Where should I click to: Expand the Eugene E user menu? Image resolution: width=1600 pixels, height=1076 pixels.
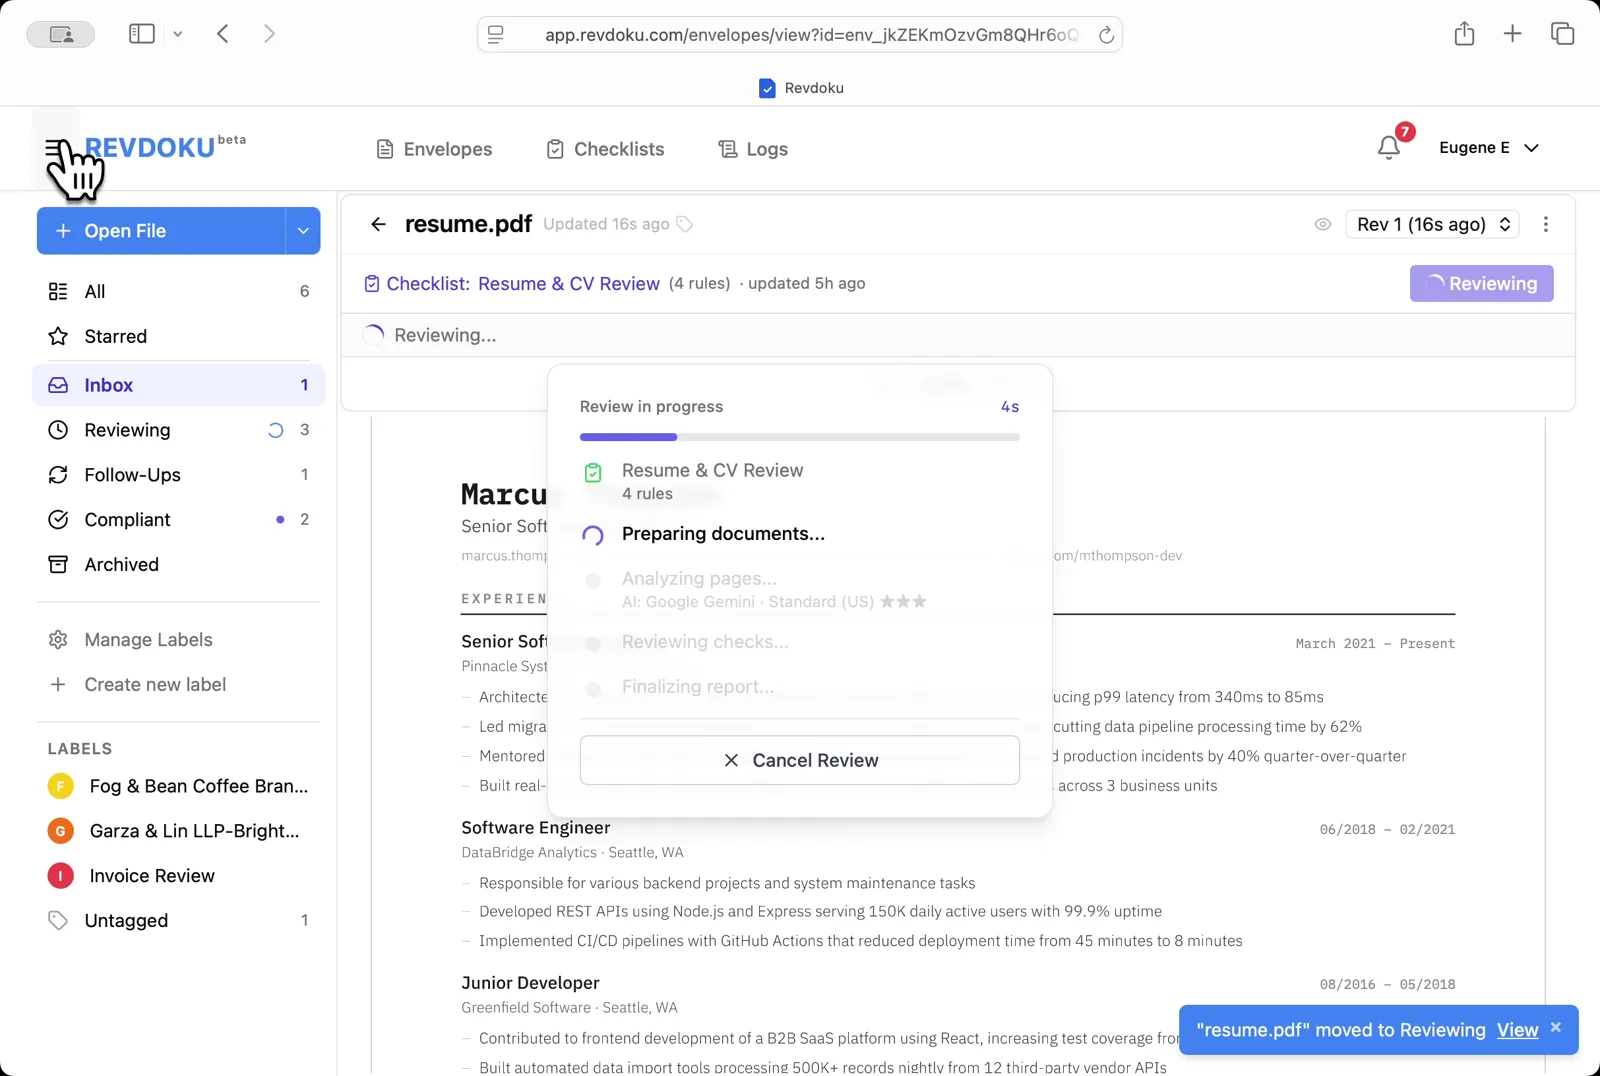click(x=1488, y=148)
